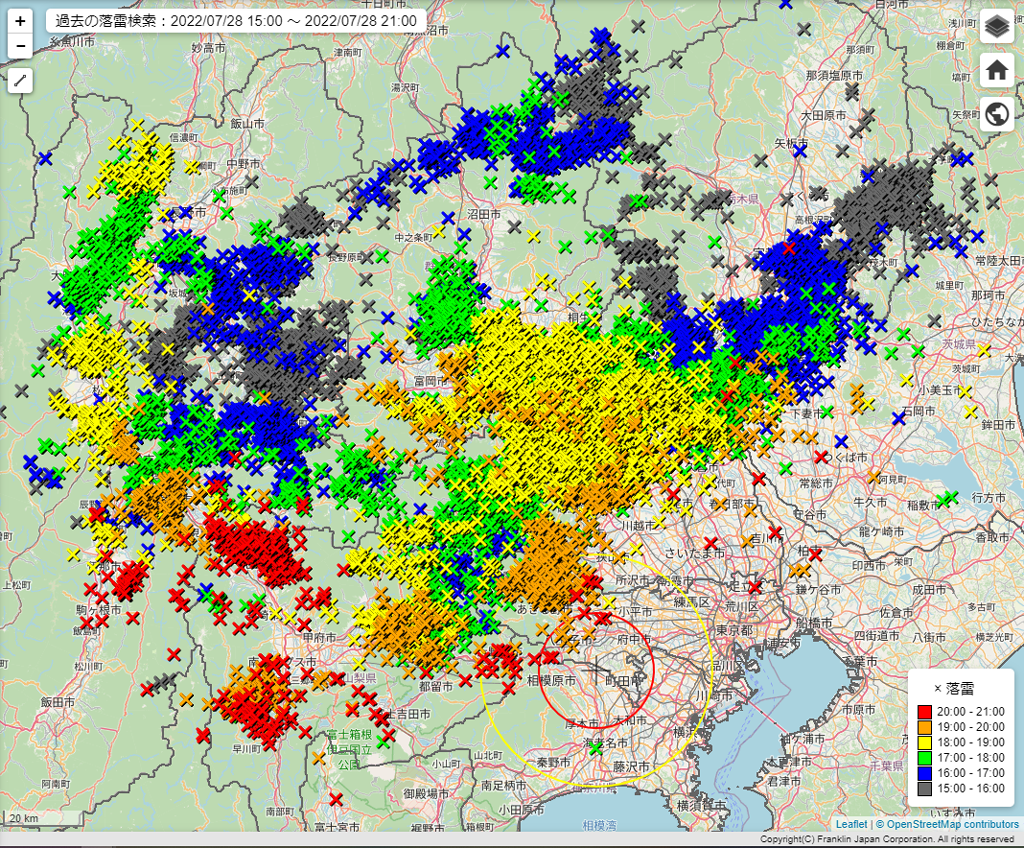The height and width of the screenshot is (848, 1024).
Task: Zoom in with the plus button
Action: (21, 20)
